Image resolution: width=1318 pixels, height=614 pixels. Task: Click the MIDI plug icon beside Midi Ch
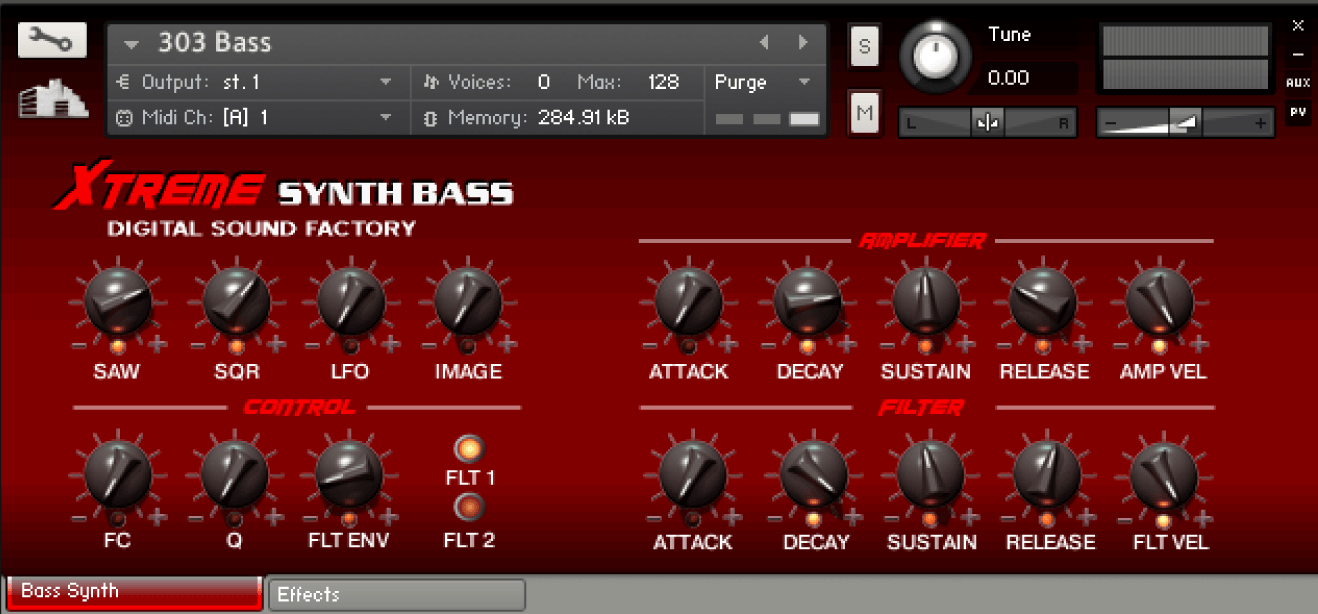coord(122,117)
